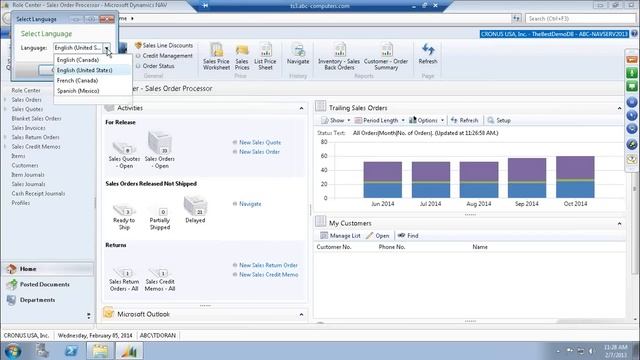Open Blanket Sales Orders in navigation tree
This screenshot has height=360, width=640.
point(36,119)
